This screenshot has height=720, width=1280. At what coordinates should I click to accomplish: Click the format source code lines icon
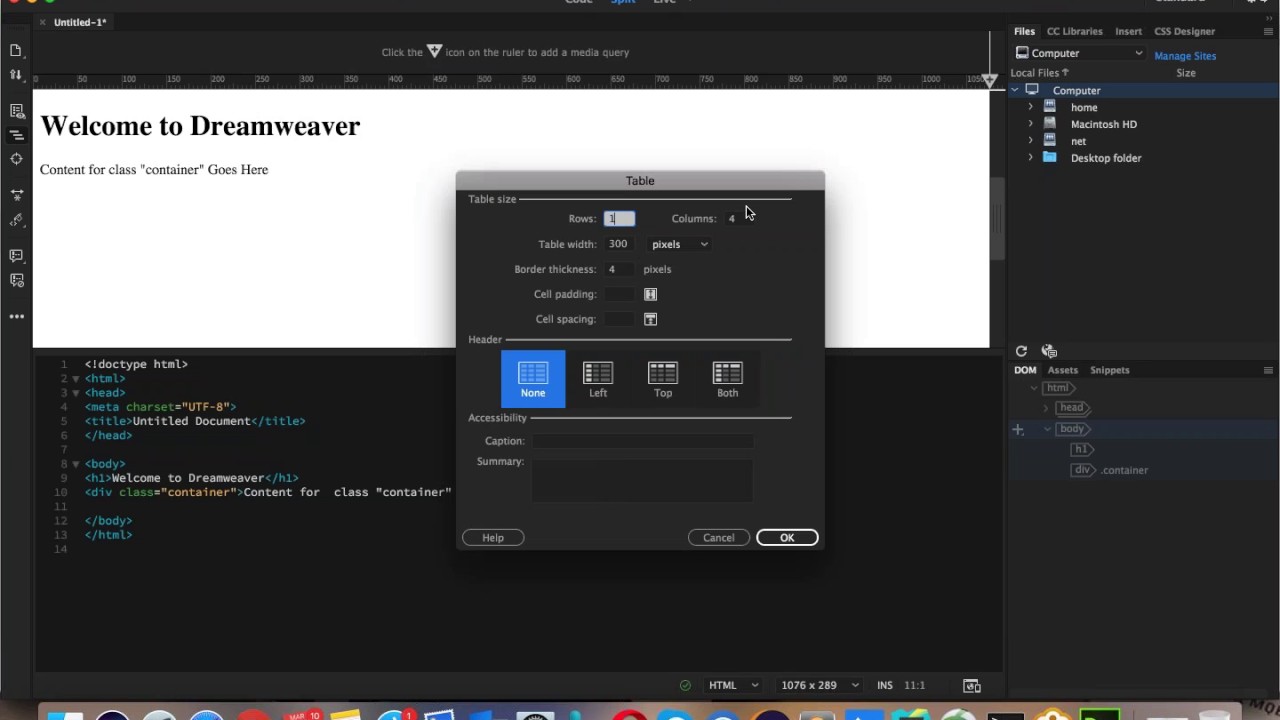[16, 135]
